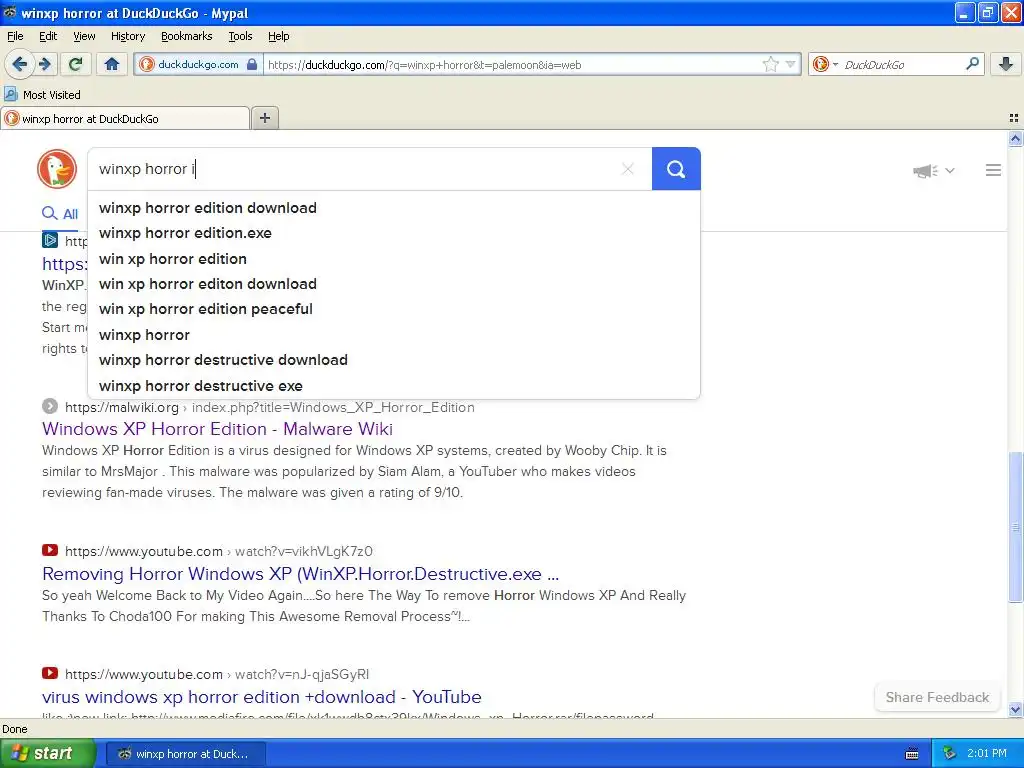
Task: Click the page scrollbar down arrow
Action: (x=1015, y=709)
